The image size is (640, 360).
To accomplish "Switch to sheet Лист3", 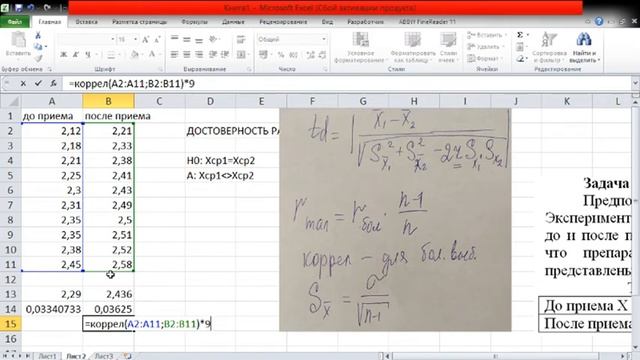I will 104,356.
